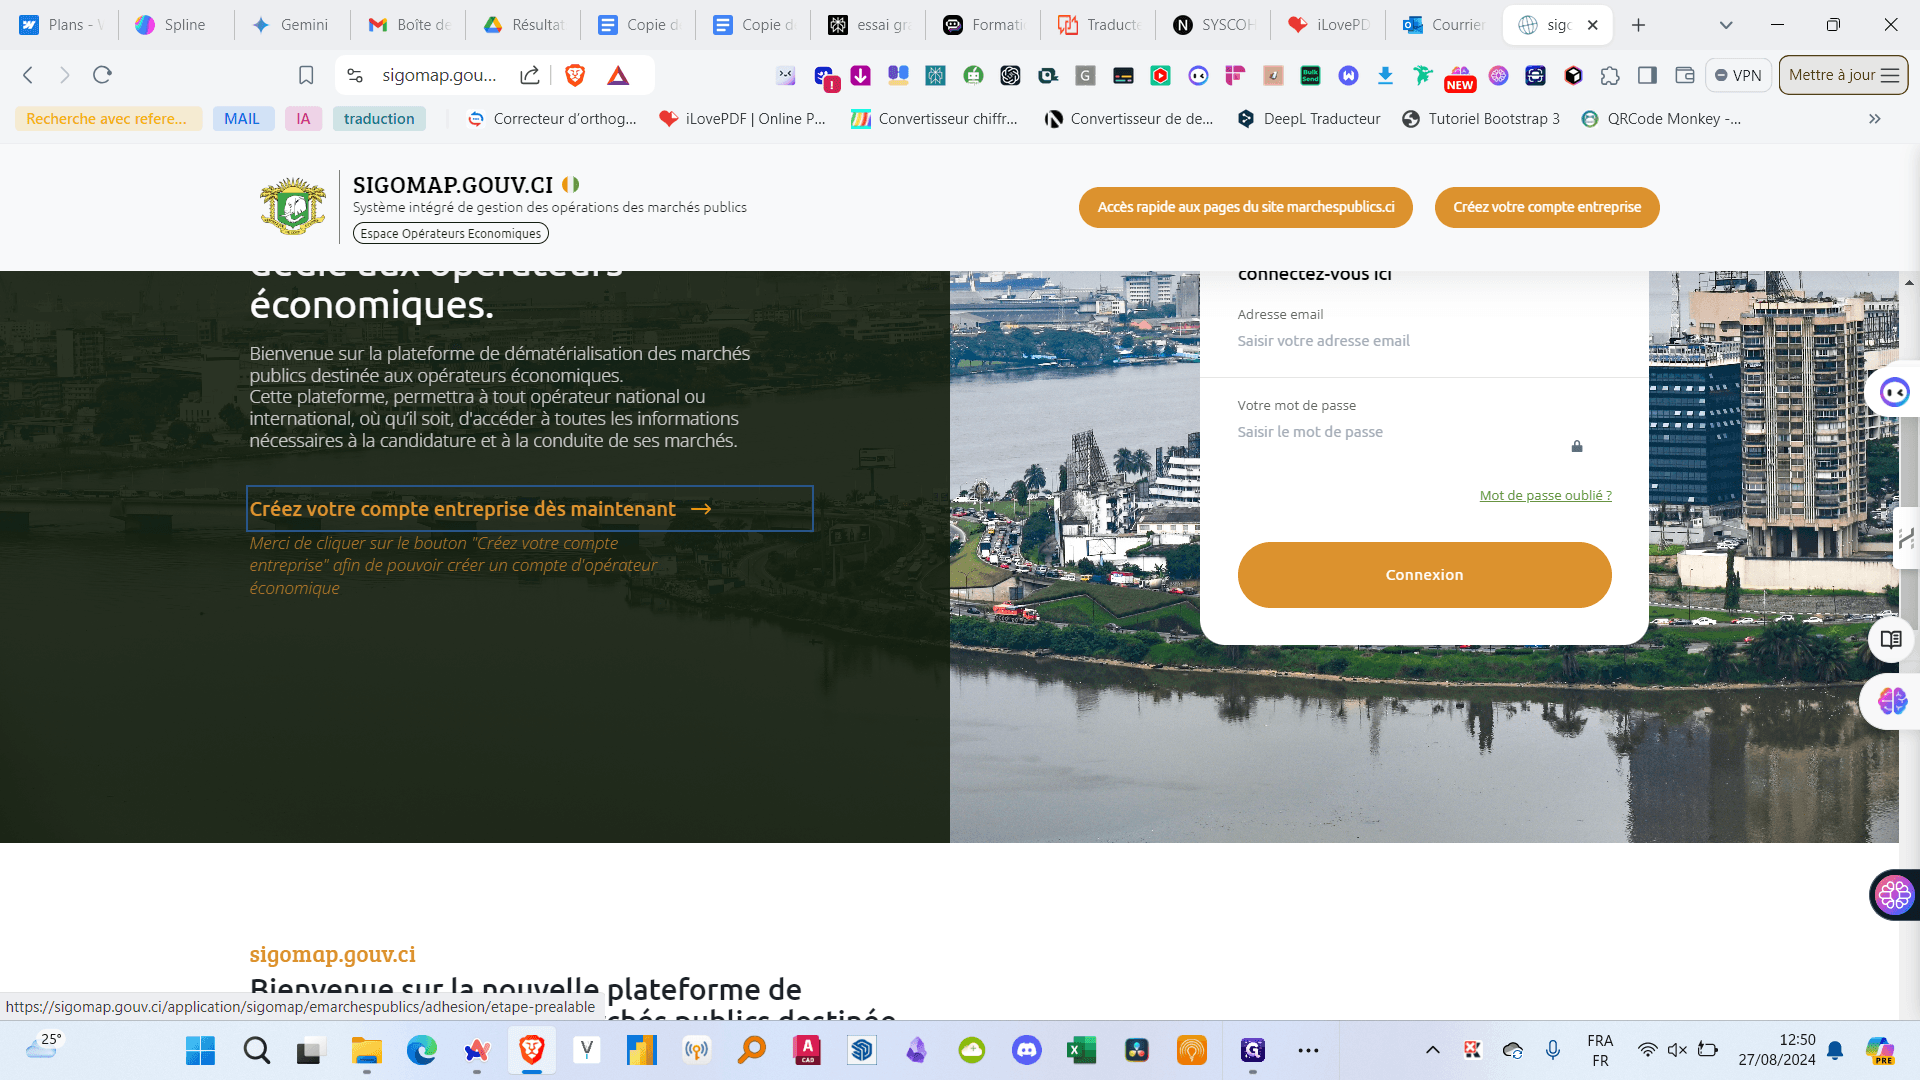Open Microsoft Edge from the taskbar
Image resolution: width=1920 pixels, height=1080 pixels.
[x=422, y=1050]
